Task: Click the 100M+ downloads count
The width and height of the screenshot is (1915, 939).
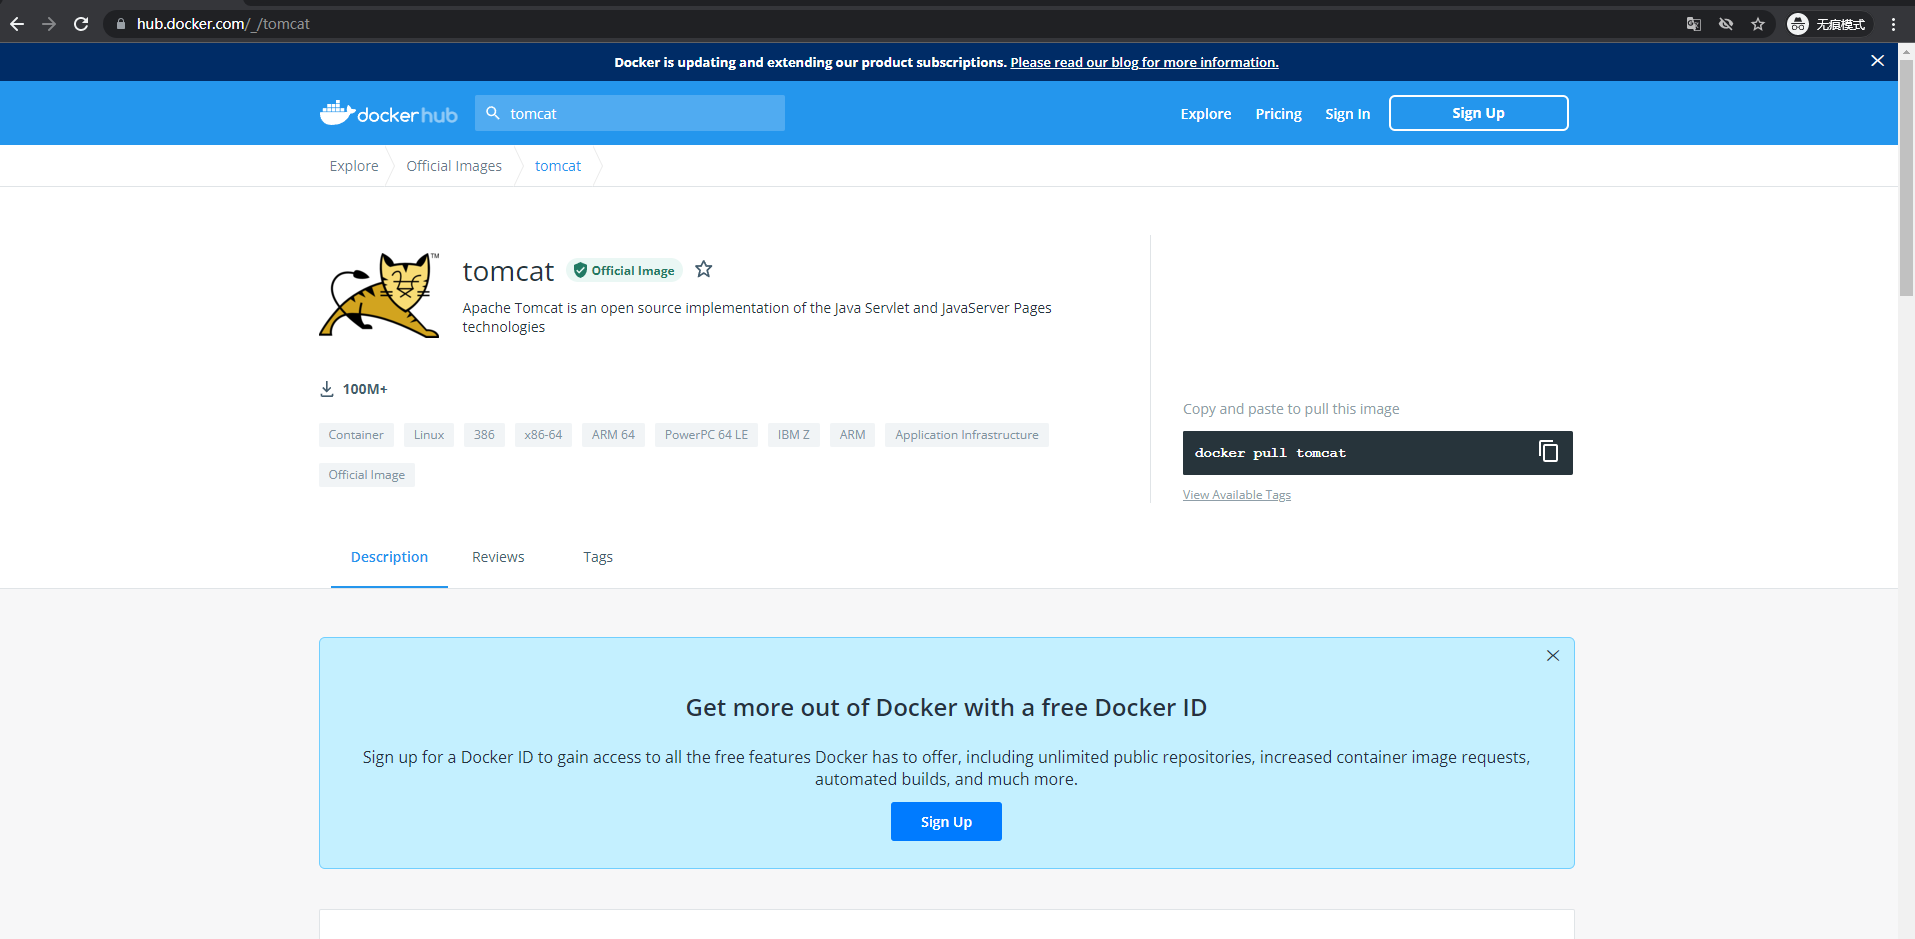Action: 365,389
